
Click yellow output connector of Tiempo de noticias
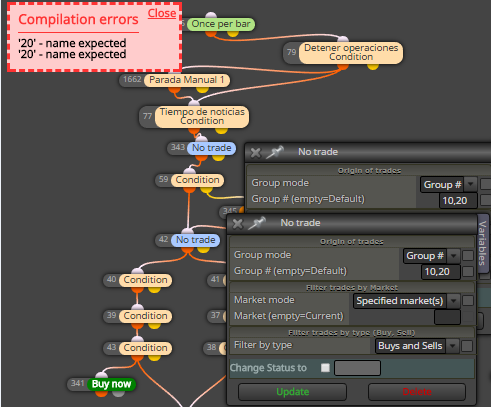pyautogui.click(x=221, y=130)
